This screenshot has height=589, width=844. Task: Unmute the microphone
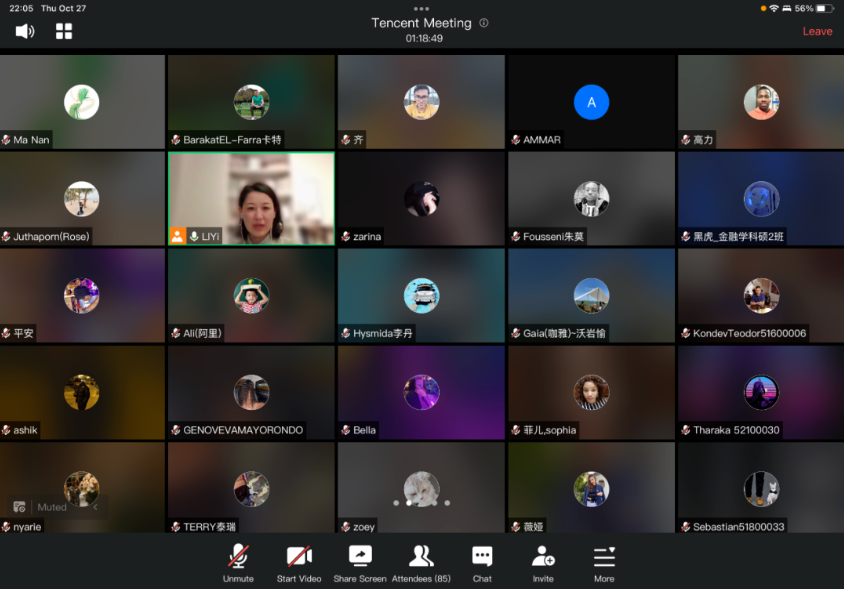click(238, 563)
